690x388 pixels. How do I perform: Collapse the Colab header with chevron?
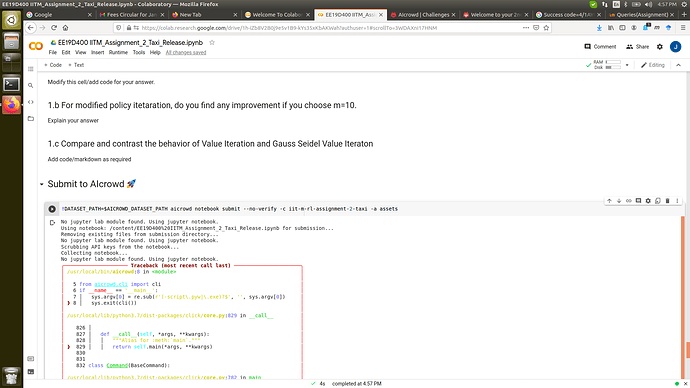(679, 65)
